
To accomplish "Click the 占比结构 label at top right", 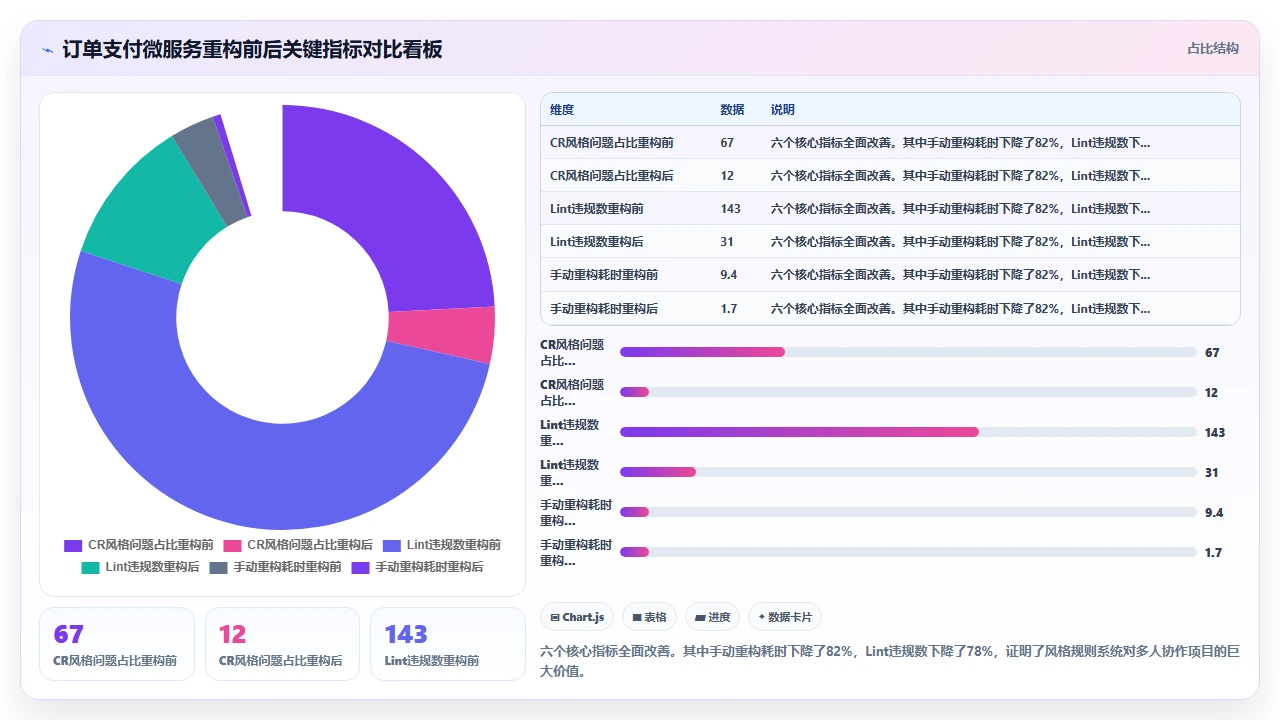I will click(1213, 48).
